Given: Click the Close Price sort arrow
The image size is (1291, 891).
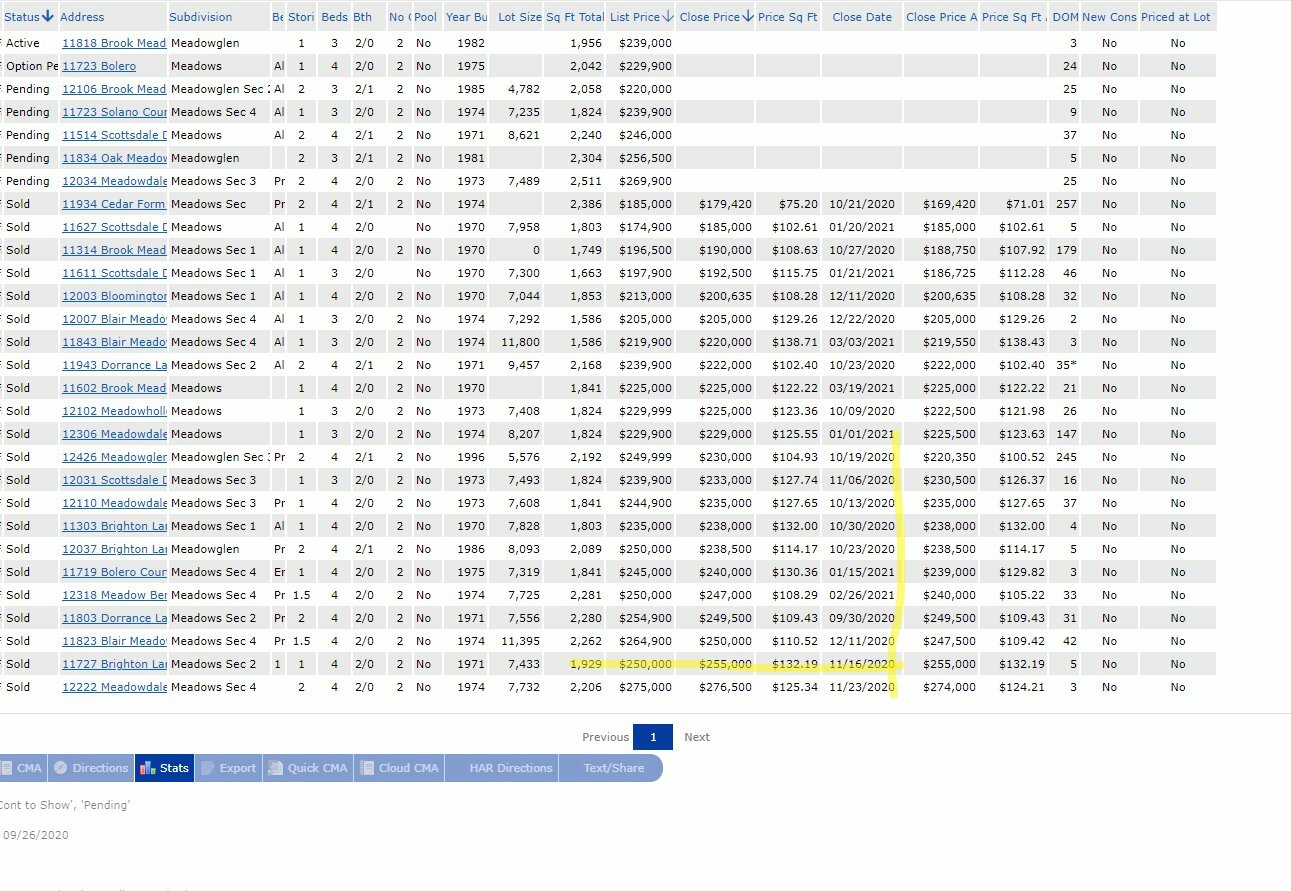Looking at the screenshot, I should (748, 16).
